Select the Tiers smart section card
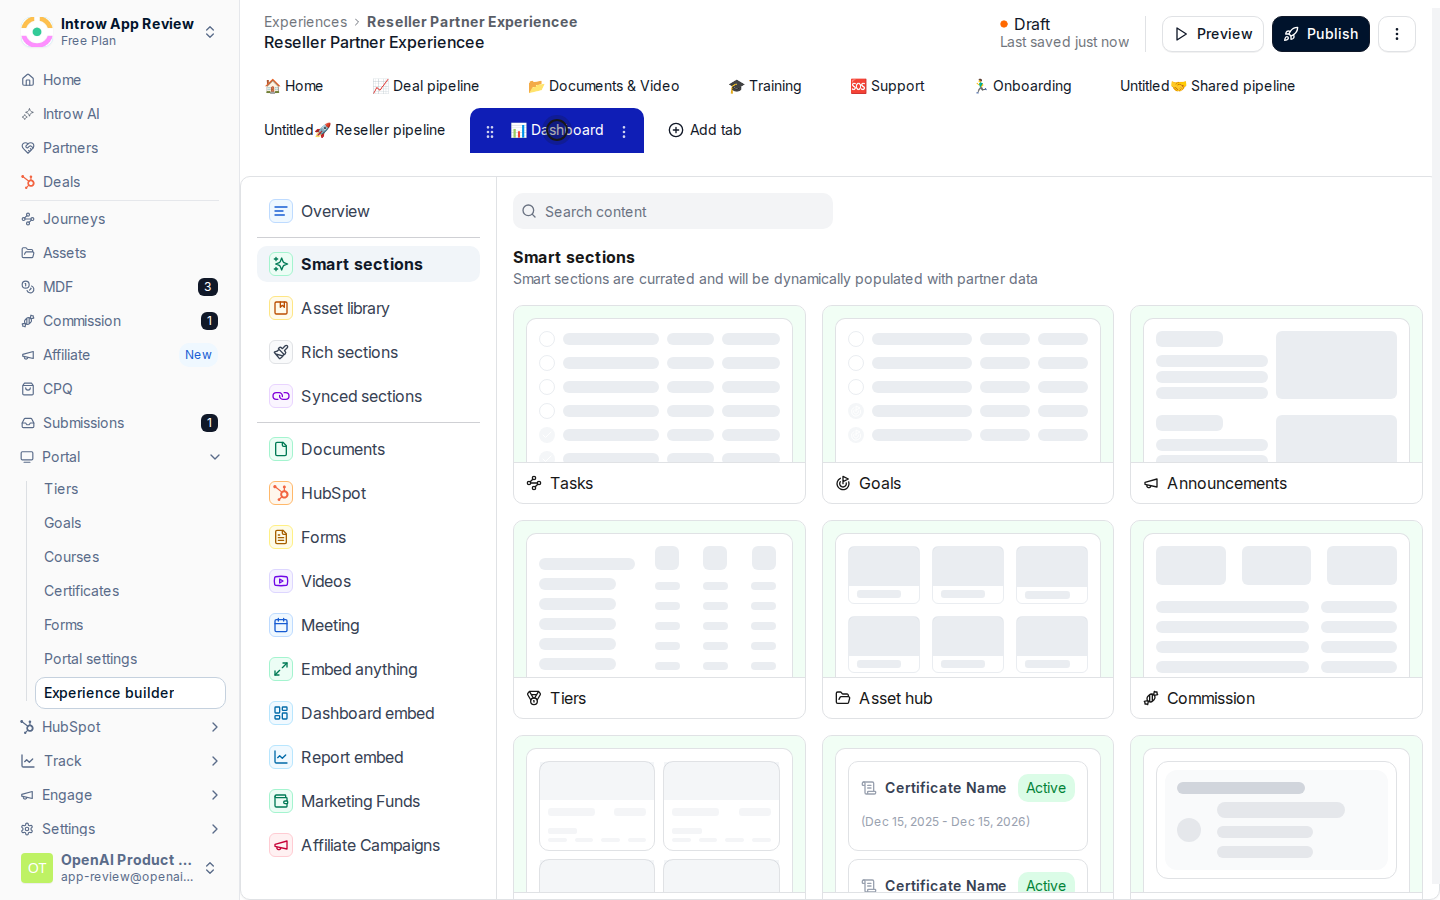1440x900 pixels. [659, 619]
